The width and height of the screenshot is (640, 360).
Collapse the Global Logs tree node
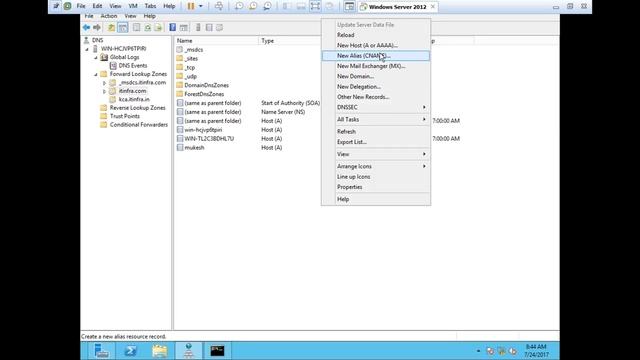pos(96,58)
